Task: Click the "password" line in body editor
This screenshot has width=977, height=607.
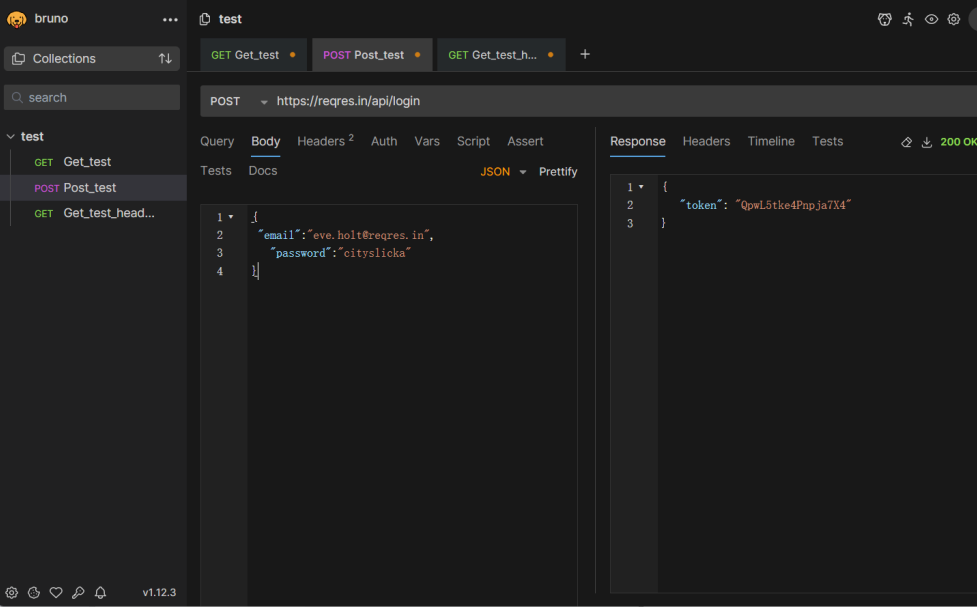Action: pyautogui.click(x=340, y=253)
